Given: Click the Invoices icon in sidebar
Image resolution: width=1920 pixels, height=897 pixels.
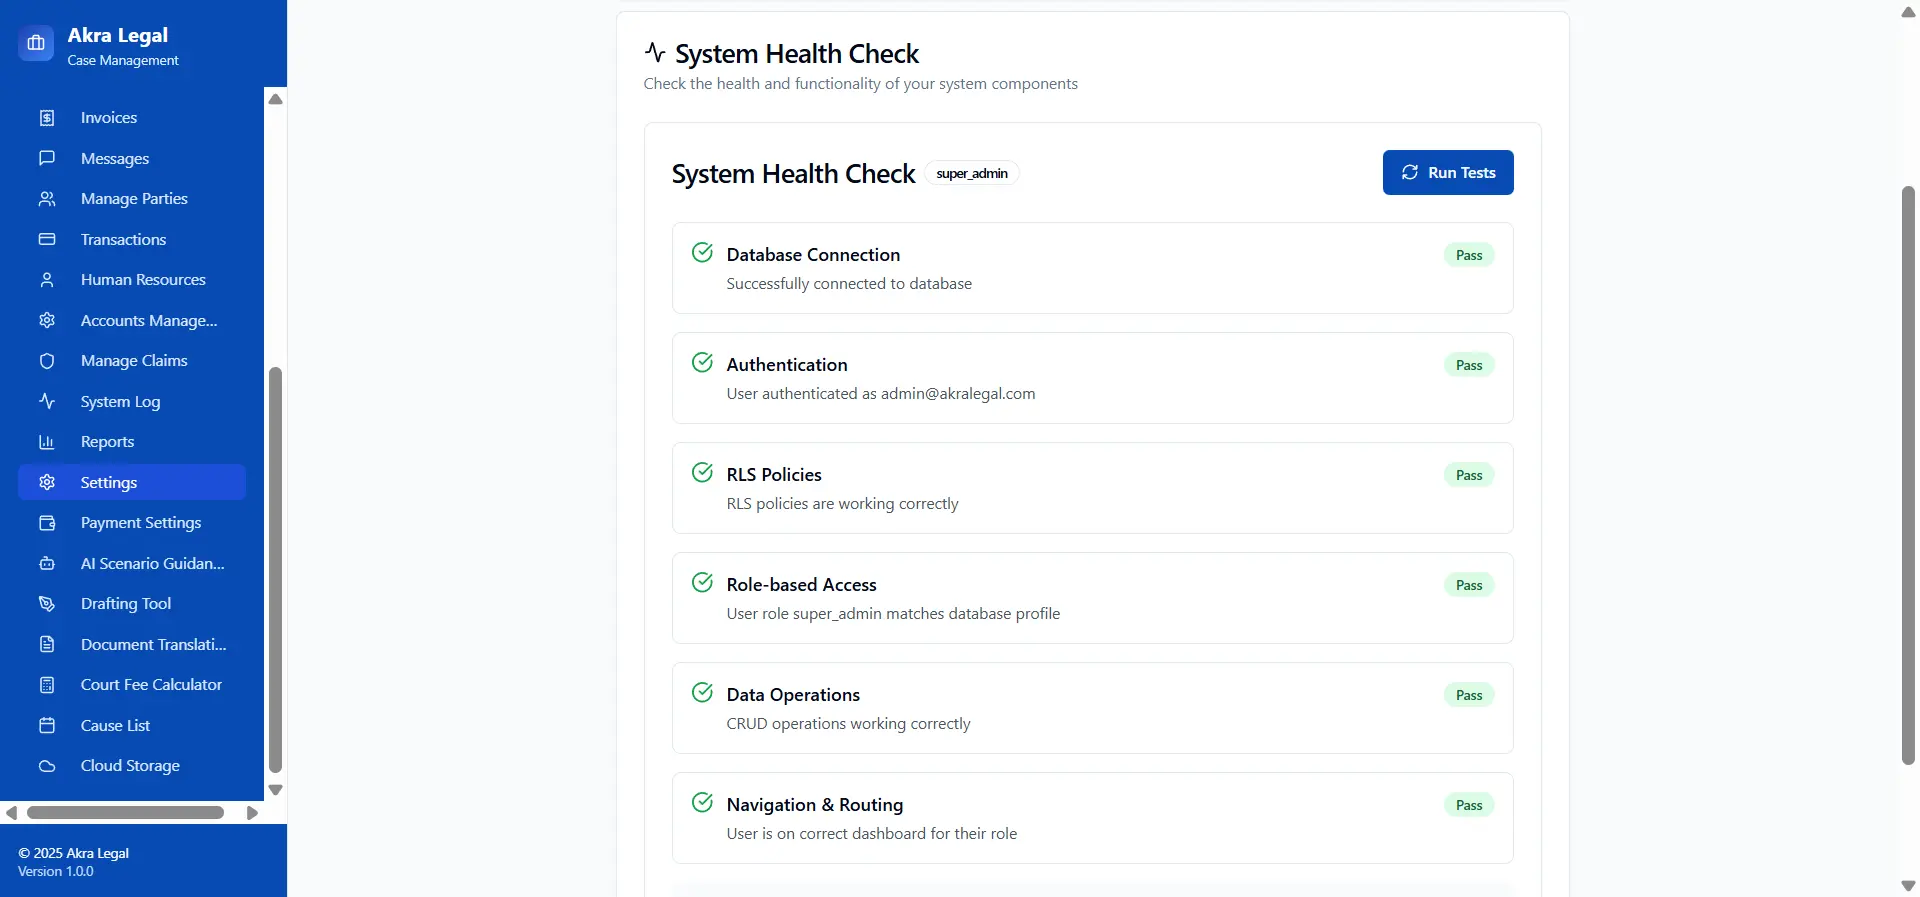Looking at the screenshot, I should [x=47, y=118].
